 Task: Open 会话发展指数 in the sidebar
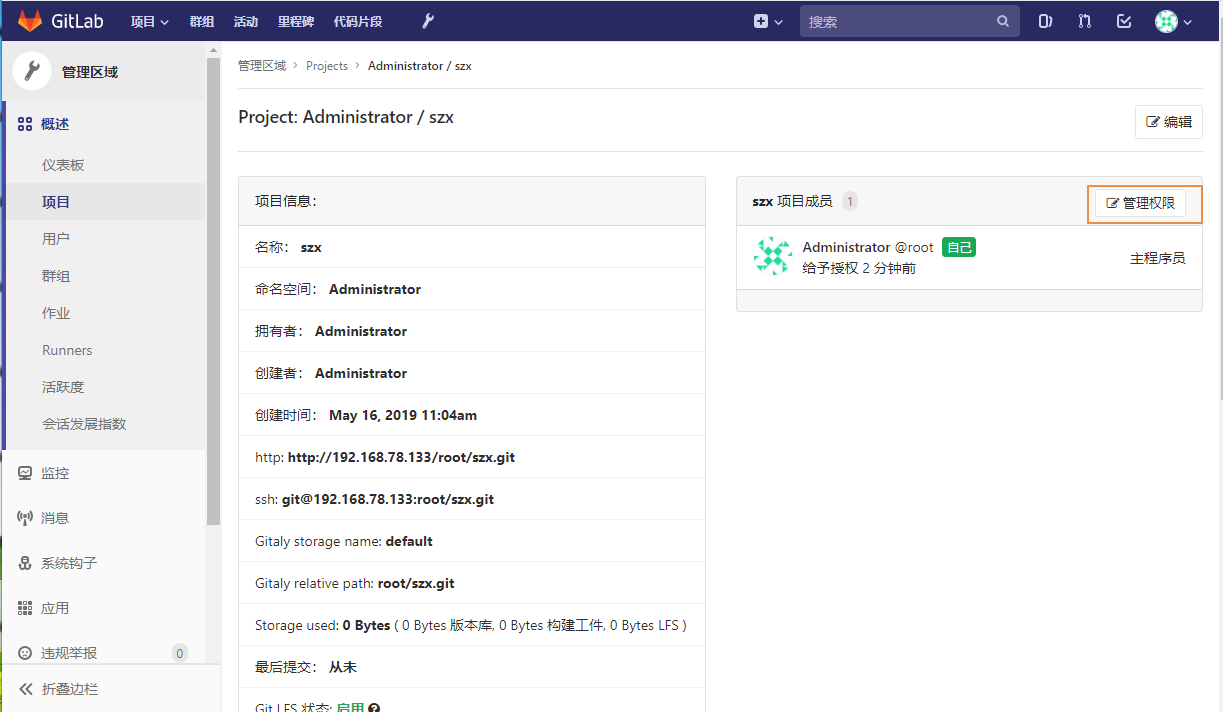coord(84,424)
